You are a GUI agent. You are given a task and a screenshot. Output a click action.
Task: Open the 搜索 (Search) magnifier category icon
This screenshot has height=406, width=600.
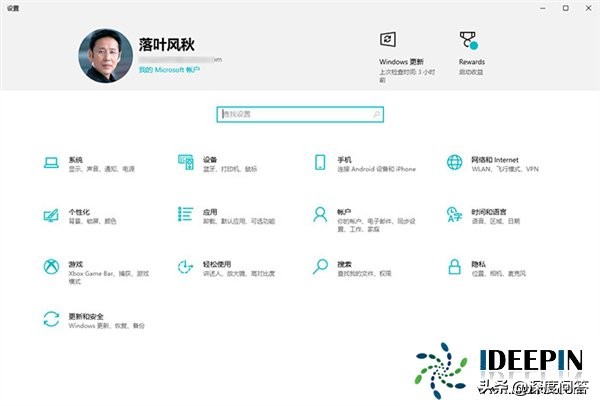(320, 267)
